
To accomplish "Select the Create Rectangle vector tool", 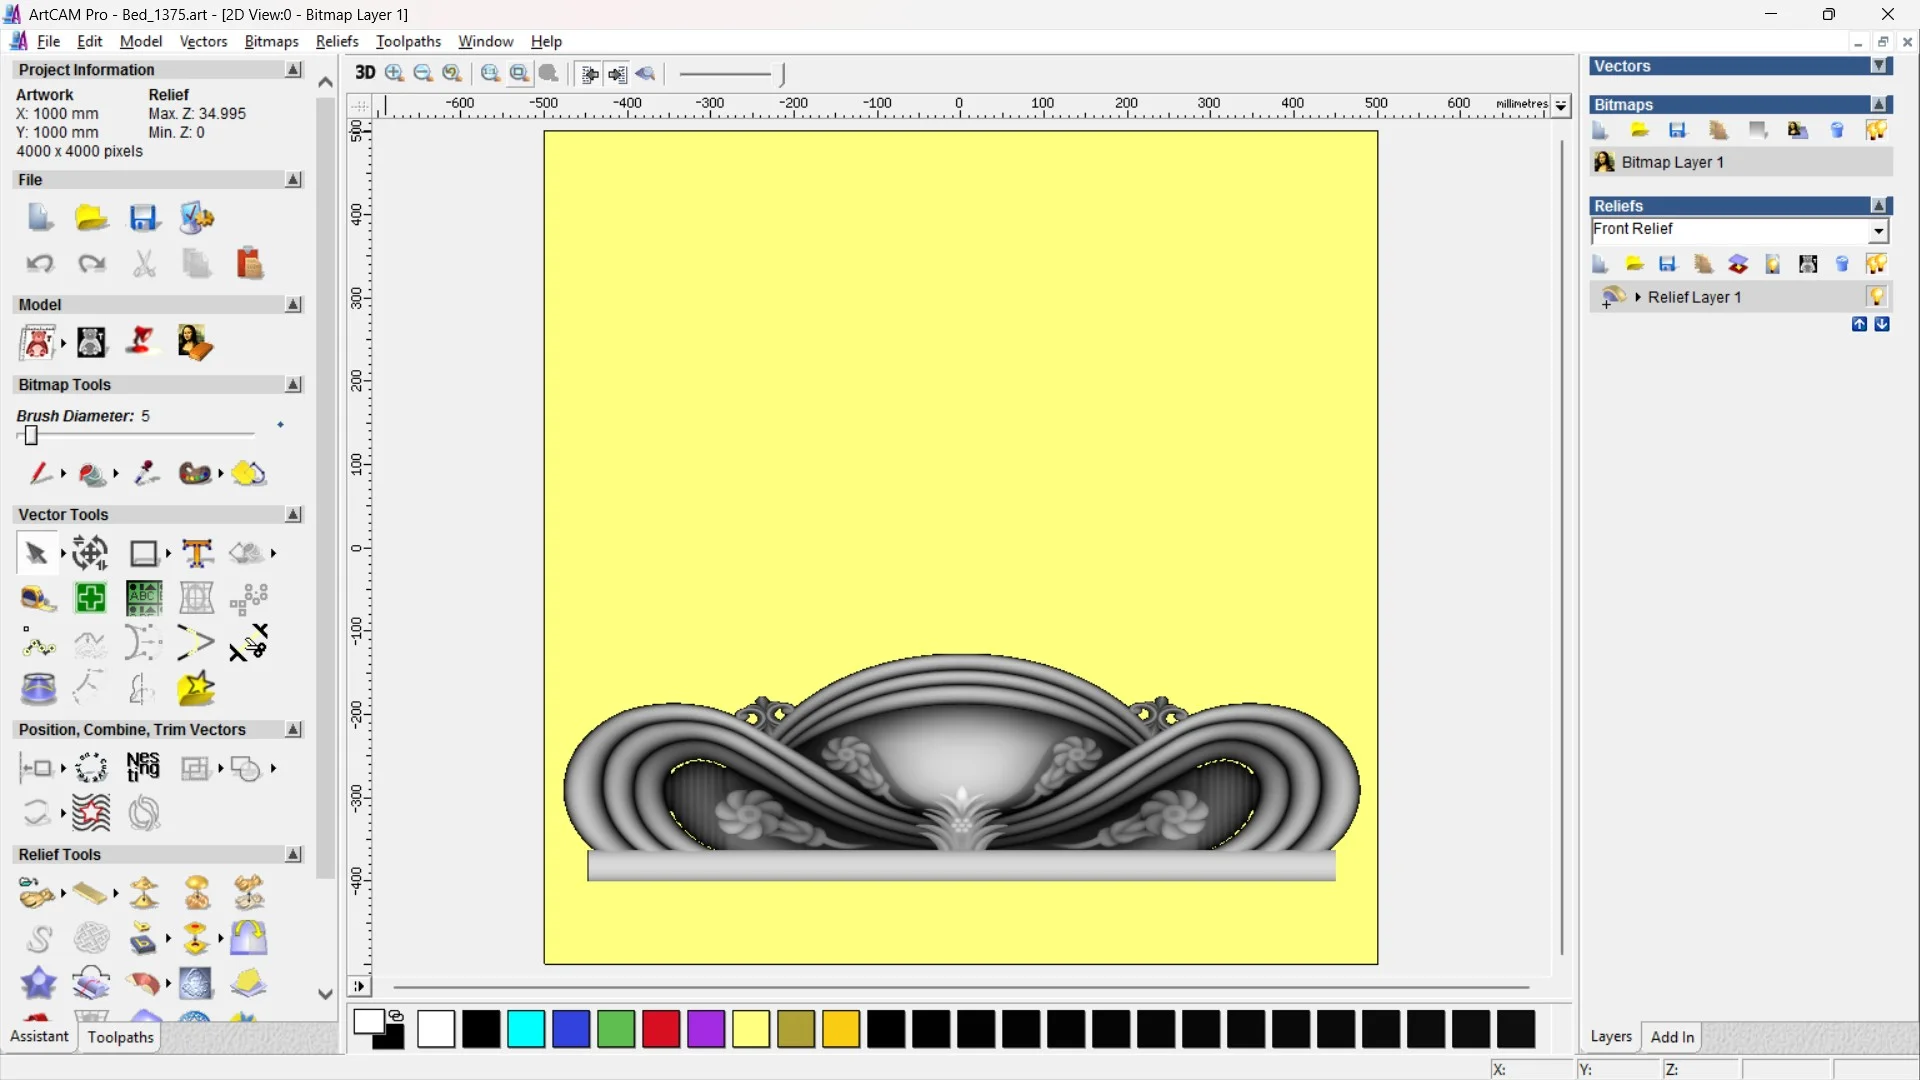I will click(x=143, y=553).
